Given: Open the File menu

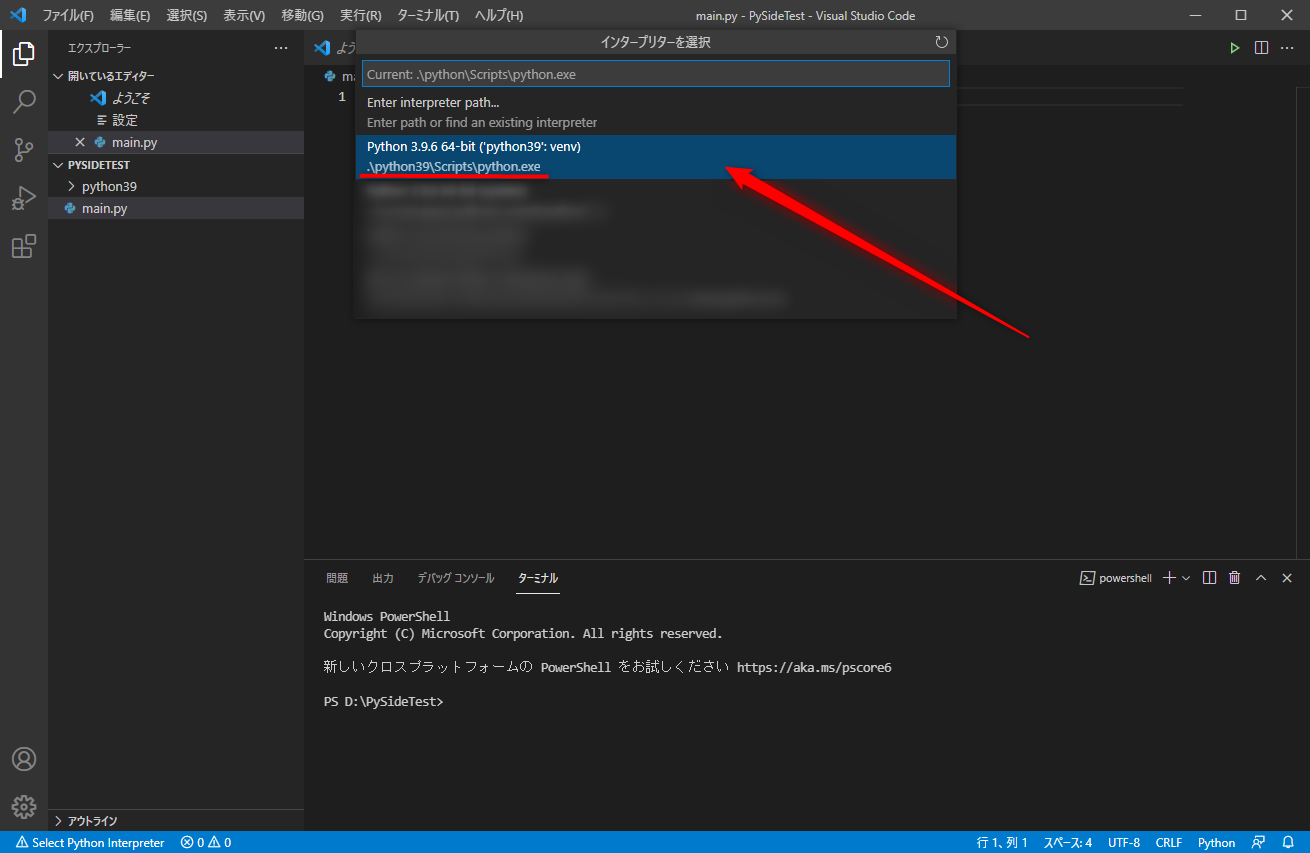Looking at the screenshot, I should 68,15.
